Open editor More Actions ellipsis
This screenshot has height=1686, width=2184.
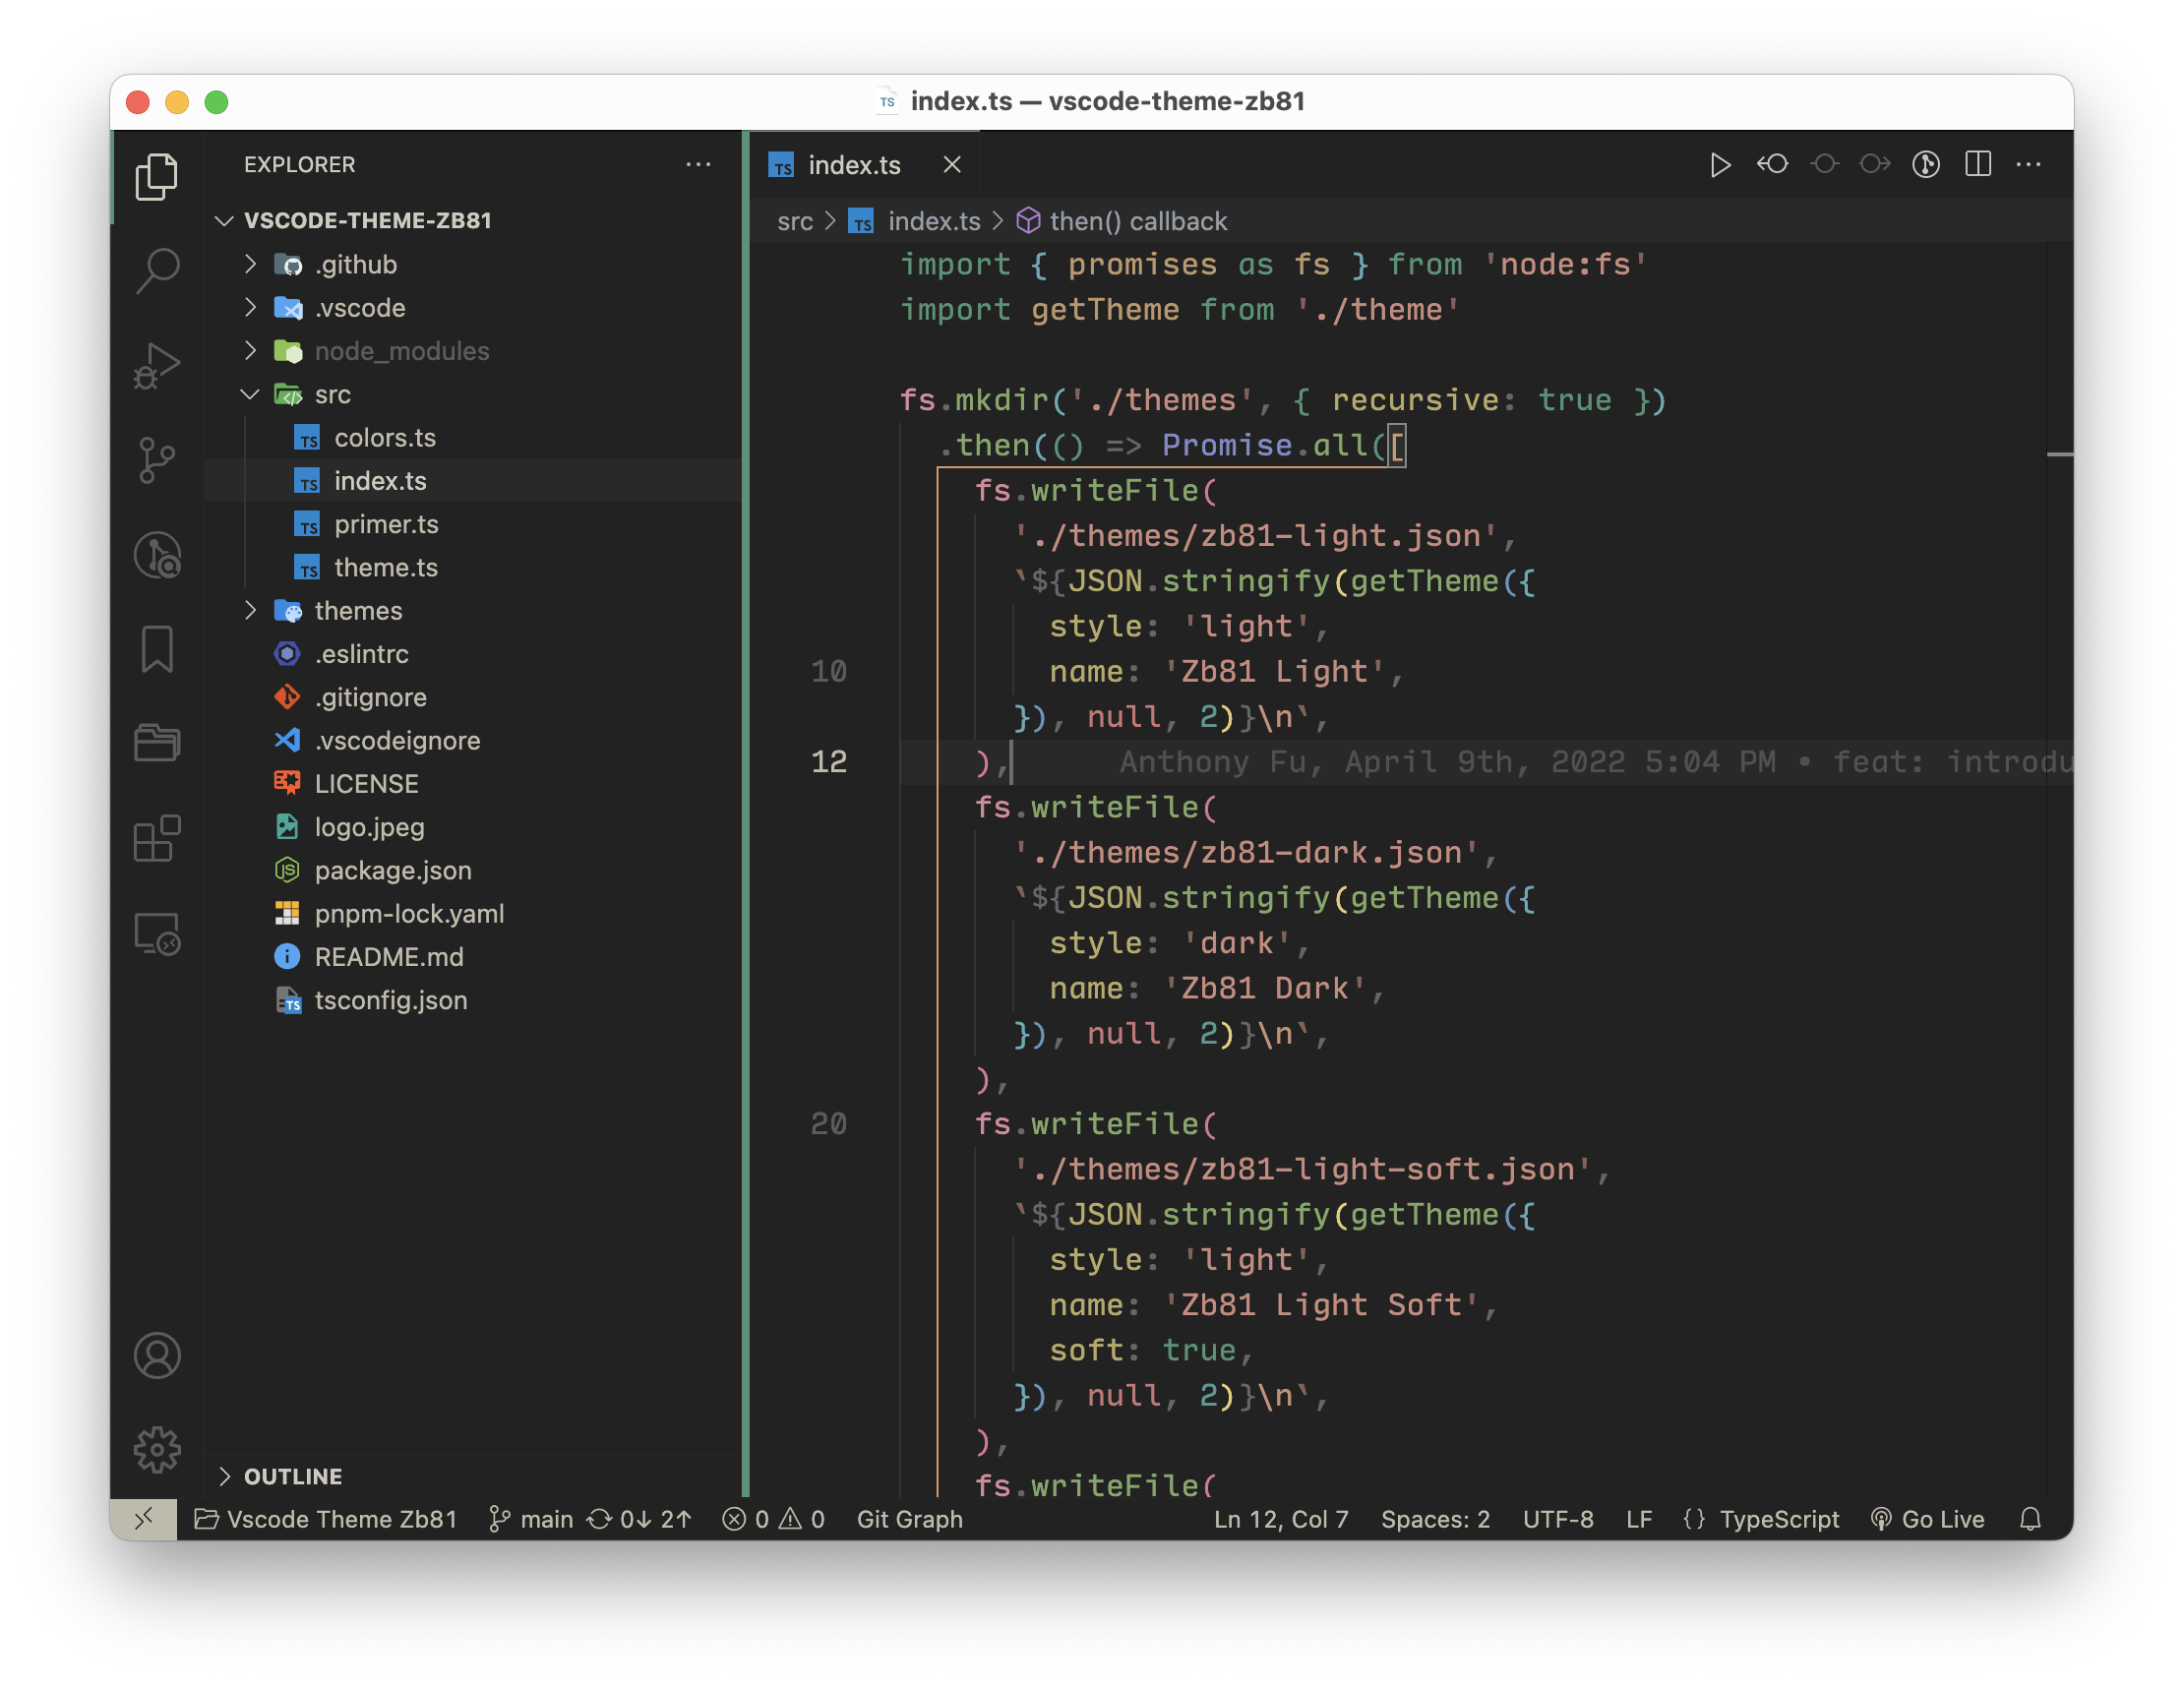coord(2028,165)
